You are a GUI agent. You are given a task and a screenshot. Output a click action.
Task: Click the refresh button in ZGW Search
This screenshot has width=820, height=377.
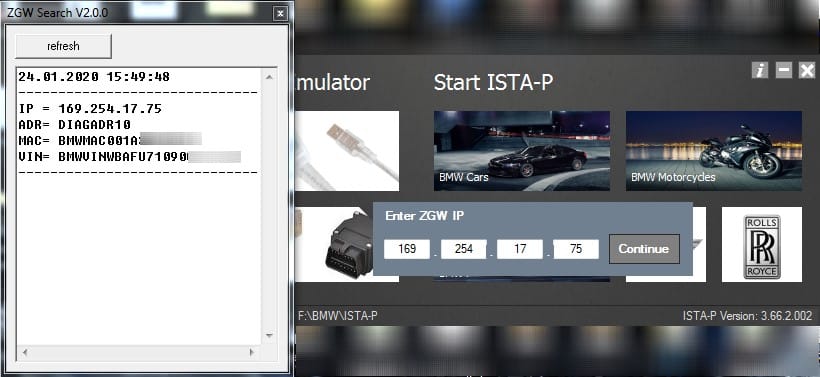click(x=63, y=46)
